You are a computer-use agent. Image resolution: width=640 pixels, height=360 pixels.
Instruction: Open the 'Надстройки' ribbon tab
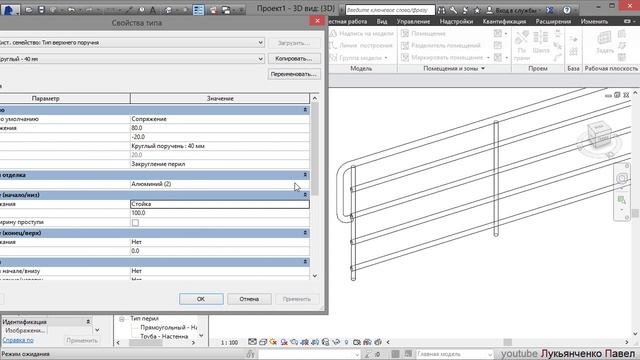pos(456,21)
